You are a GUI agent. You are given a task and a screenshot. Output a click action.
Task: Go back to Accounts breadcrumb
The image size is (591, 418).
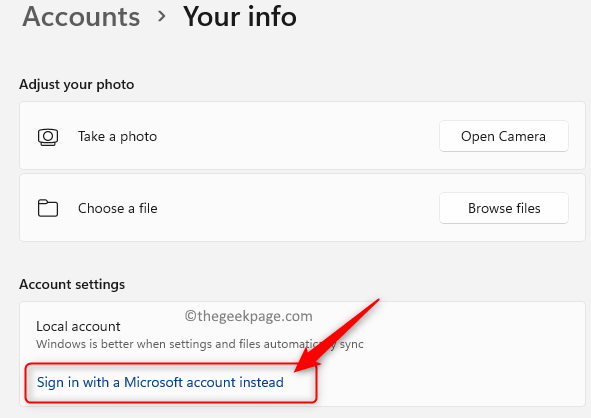[x=81, y=17]
